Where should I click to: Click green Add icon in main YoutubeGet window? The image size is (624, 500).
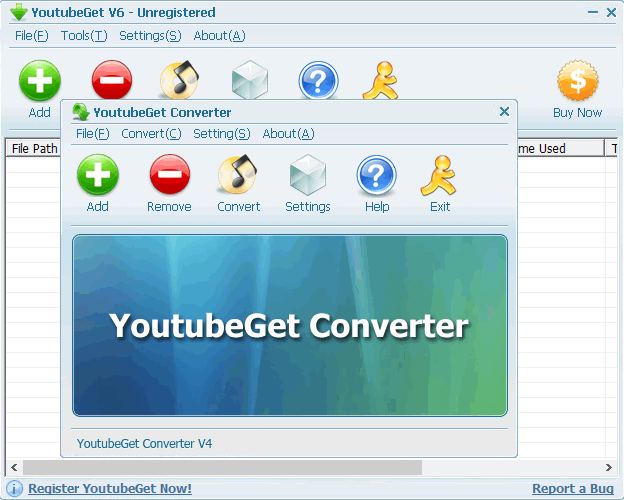click(40, 81)
